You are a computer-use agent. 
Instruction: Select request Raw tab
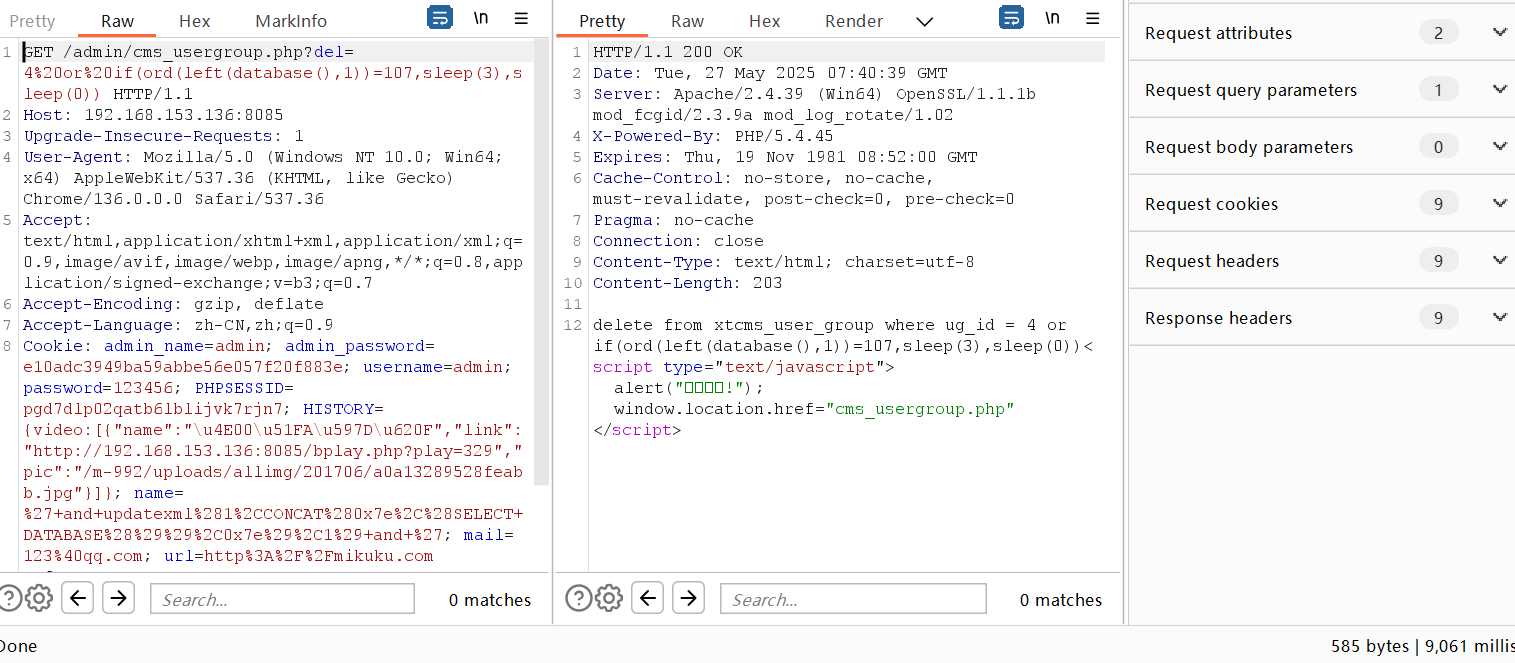(x=118, y=21)
